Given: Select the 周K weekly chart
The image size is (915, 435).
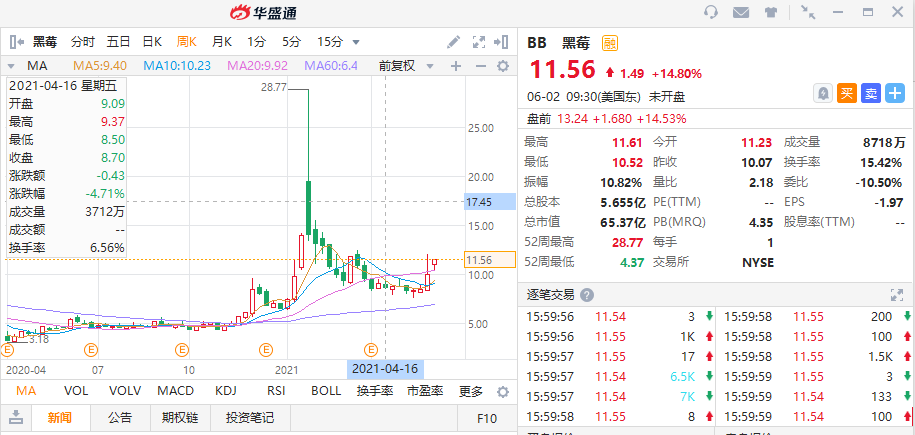Looking at the screenshot, I should [187, 41].
